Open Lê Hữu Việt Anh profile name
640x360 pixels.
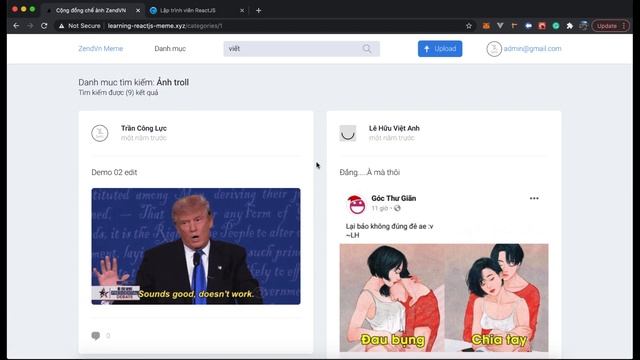click(394, 128)
